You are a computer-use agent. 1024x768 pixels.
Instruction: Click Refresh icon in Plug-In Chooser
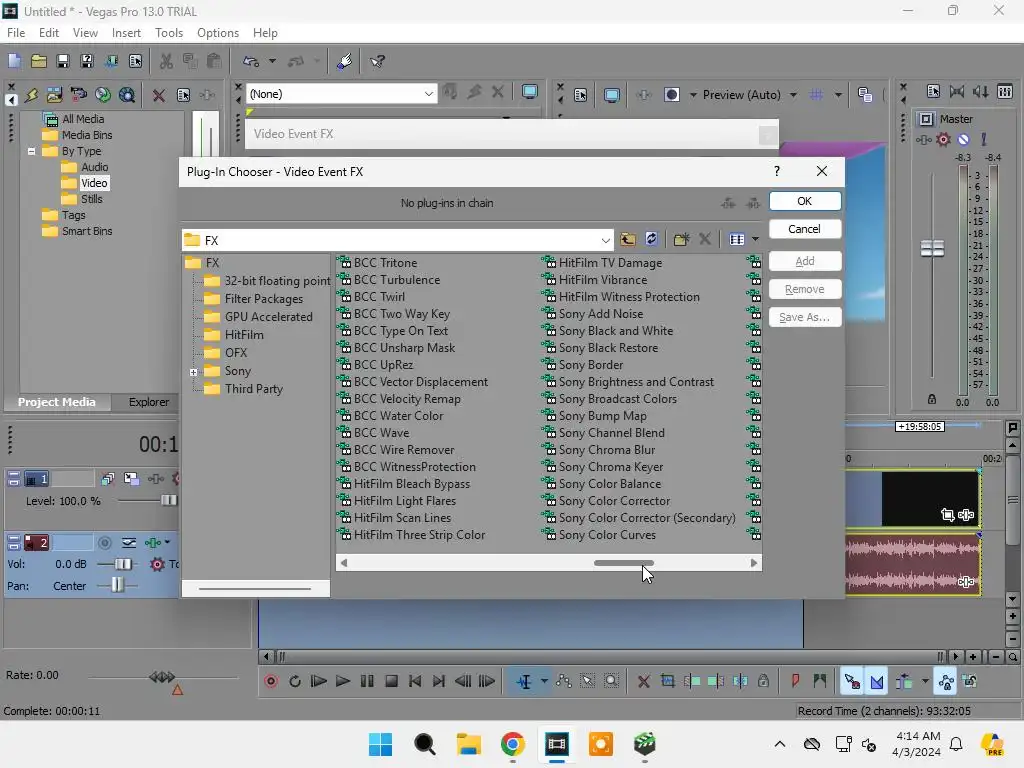651,239
